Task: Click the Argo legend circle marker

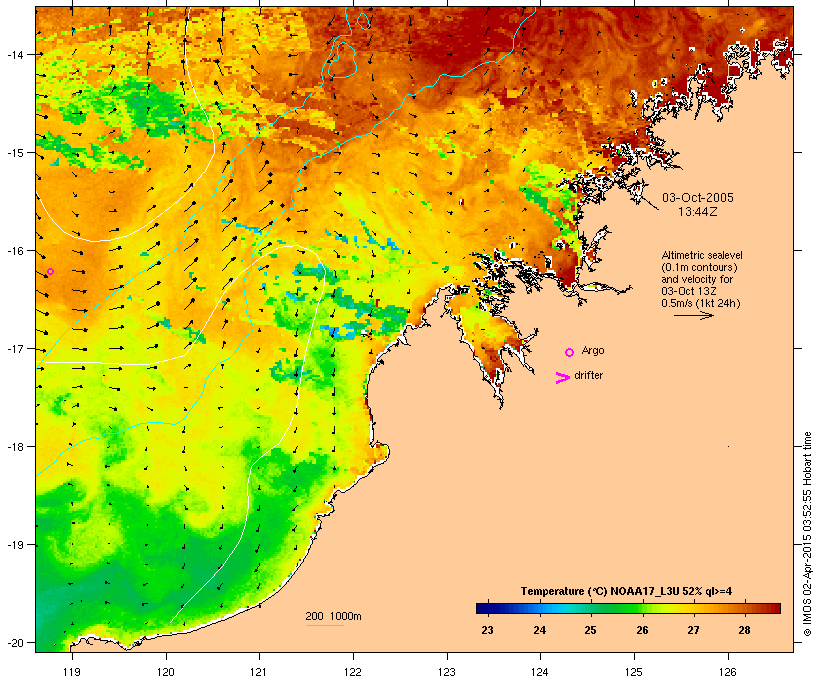Action: click(570, 353)
